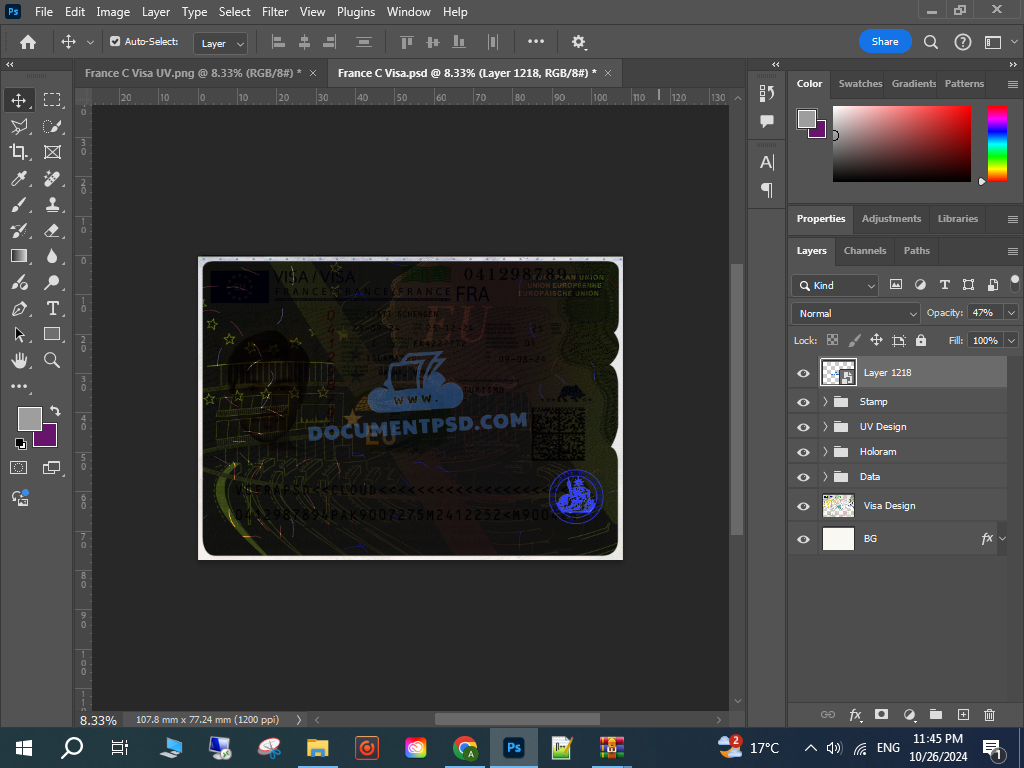Hide the Holoram group
This screenshot has width=1024, height=768.
pos(803,452)
